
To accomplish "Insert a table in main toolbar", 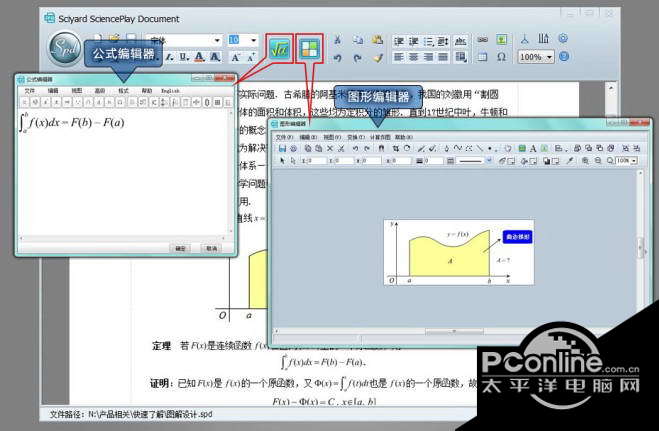I will (482, 56).
